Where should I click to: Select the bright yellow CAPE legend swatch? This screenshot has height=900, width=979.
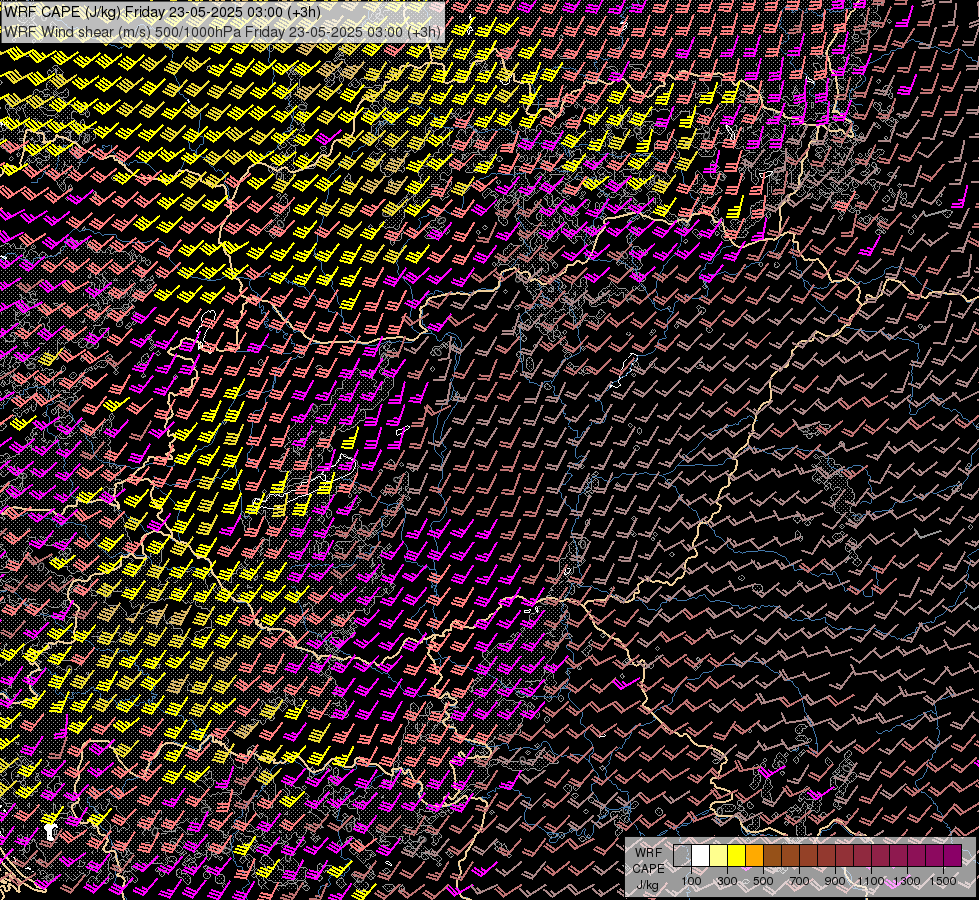[737, 855]
